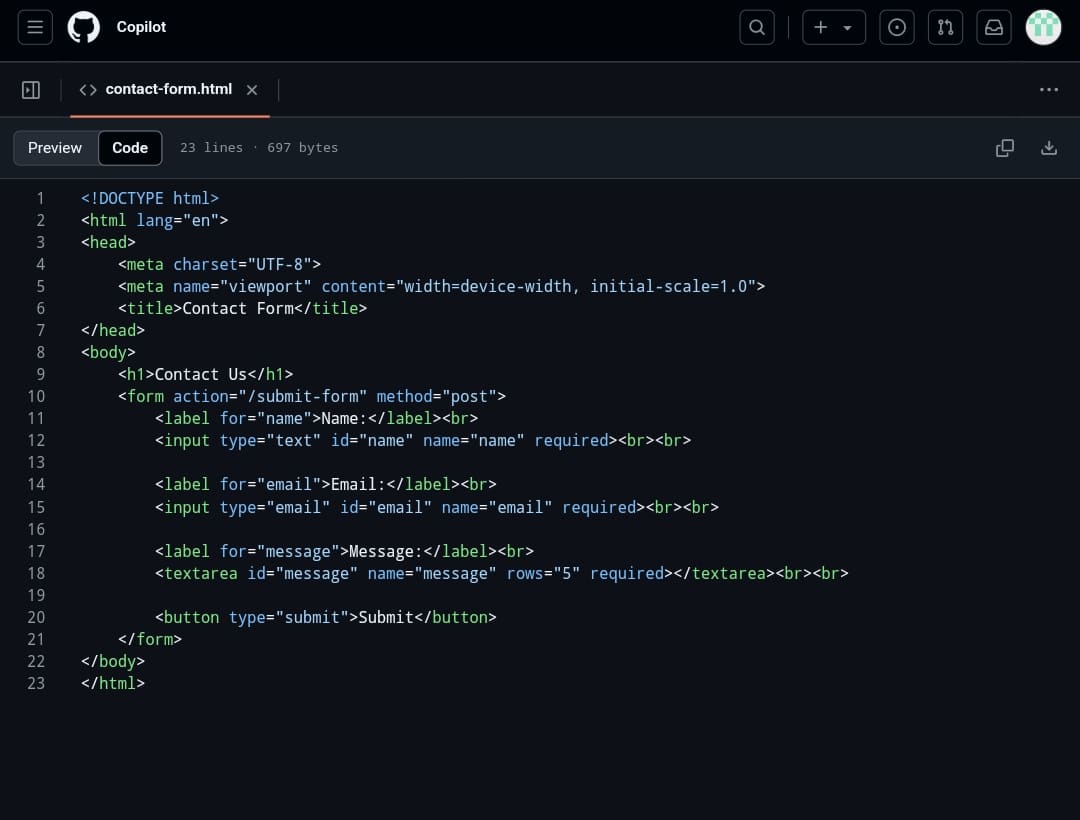This screenshot has height=820, width=1080.
Task: Click the form action="/submit-form" line
Action: [312, 397]
